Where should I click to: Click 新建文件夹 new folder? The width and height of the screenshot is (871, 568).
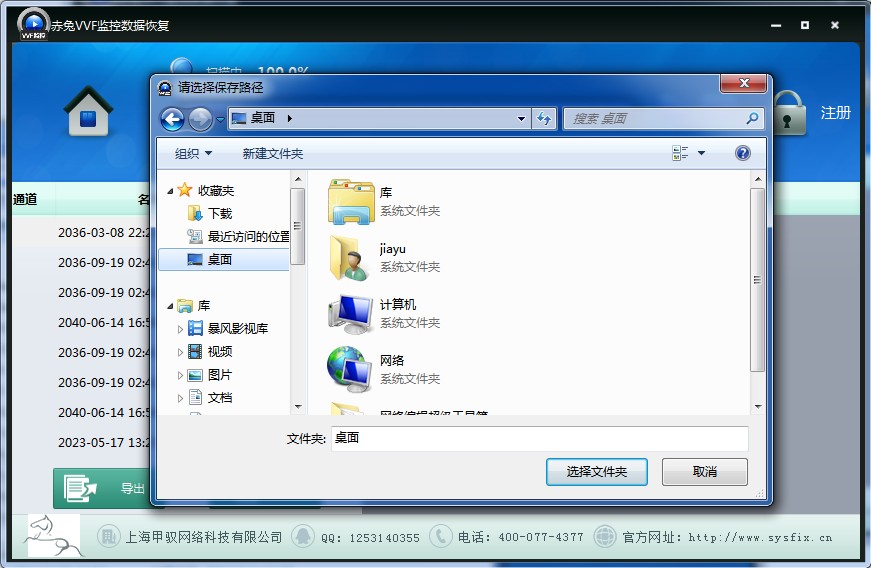[272, 153]
